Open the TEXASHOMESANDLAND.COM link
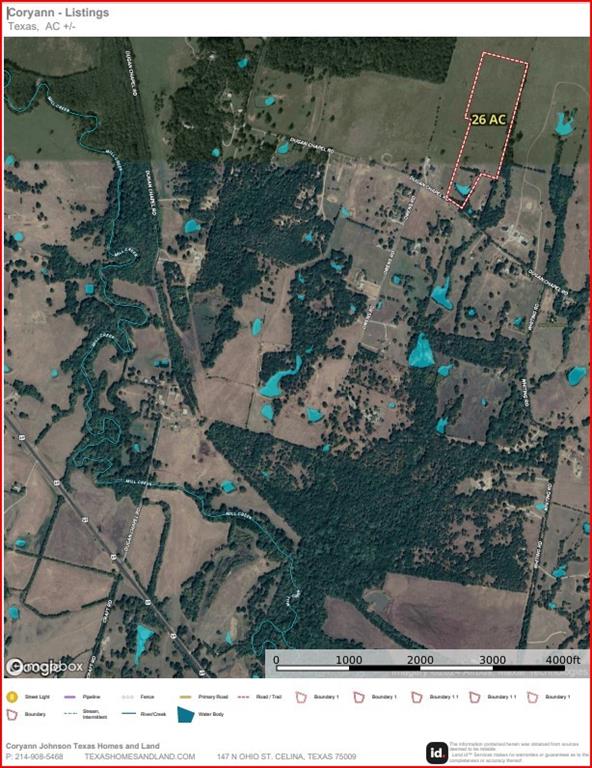 [140, 757]
